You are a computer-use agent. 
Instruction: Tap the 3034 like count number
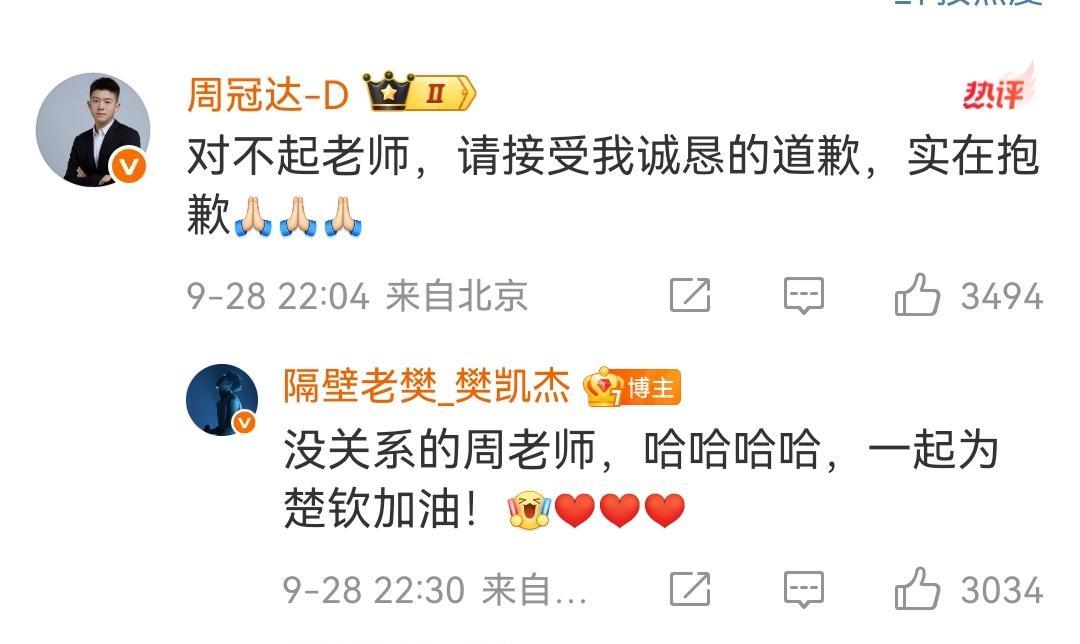coord(1002,591)
